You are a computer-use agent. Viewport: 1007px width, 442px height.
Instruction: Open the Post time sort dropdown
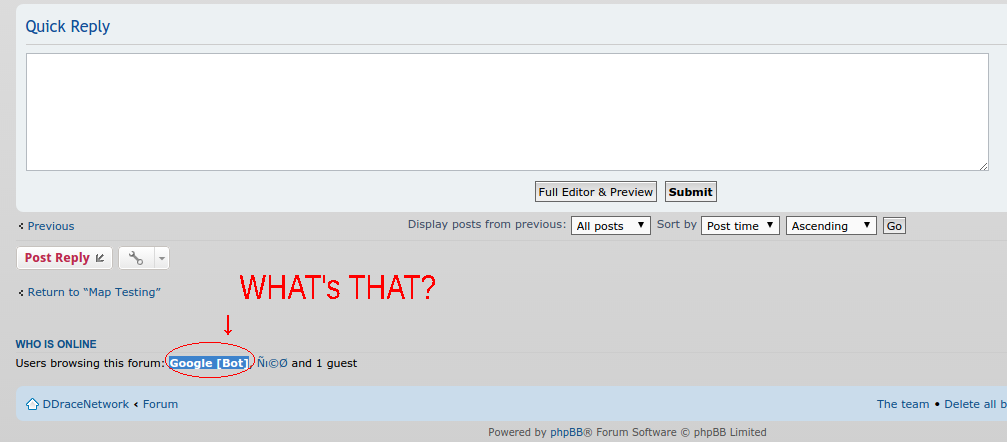740,226
